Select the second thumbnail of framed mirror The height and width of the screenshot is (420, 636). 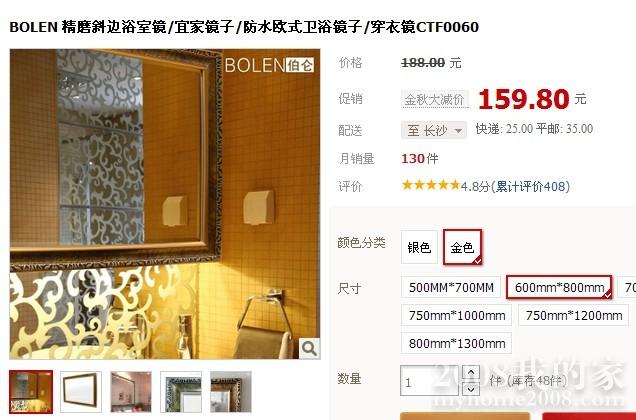[81, 392]
